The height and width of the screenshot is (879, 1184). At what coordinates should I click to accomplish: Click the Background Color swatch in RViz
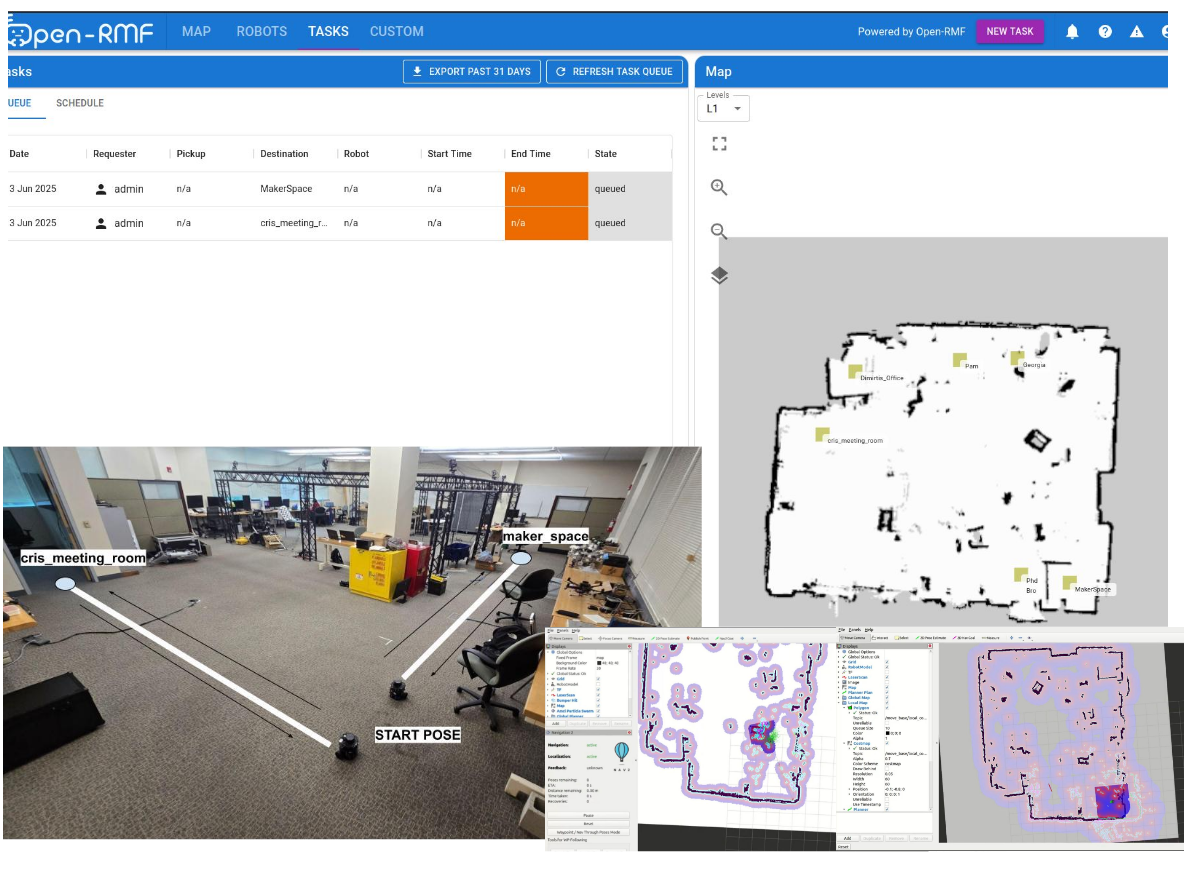[x=599, y=663]
